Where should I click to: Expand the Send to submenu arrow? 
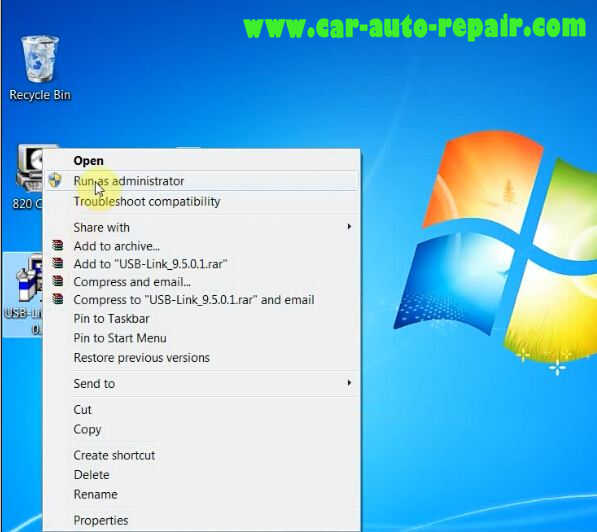point(349,383)
